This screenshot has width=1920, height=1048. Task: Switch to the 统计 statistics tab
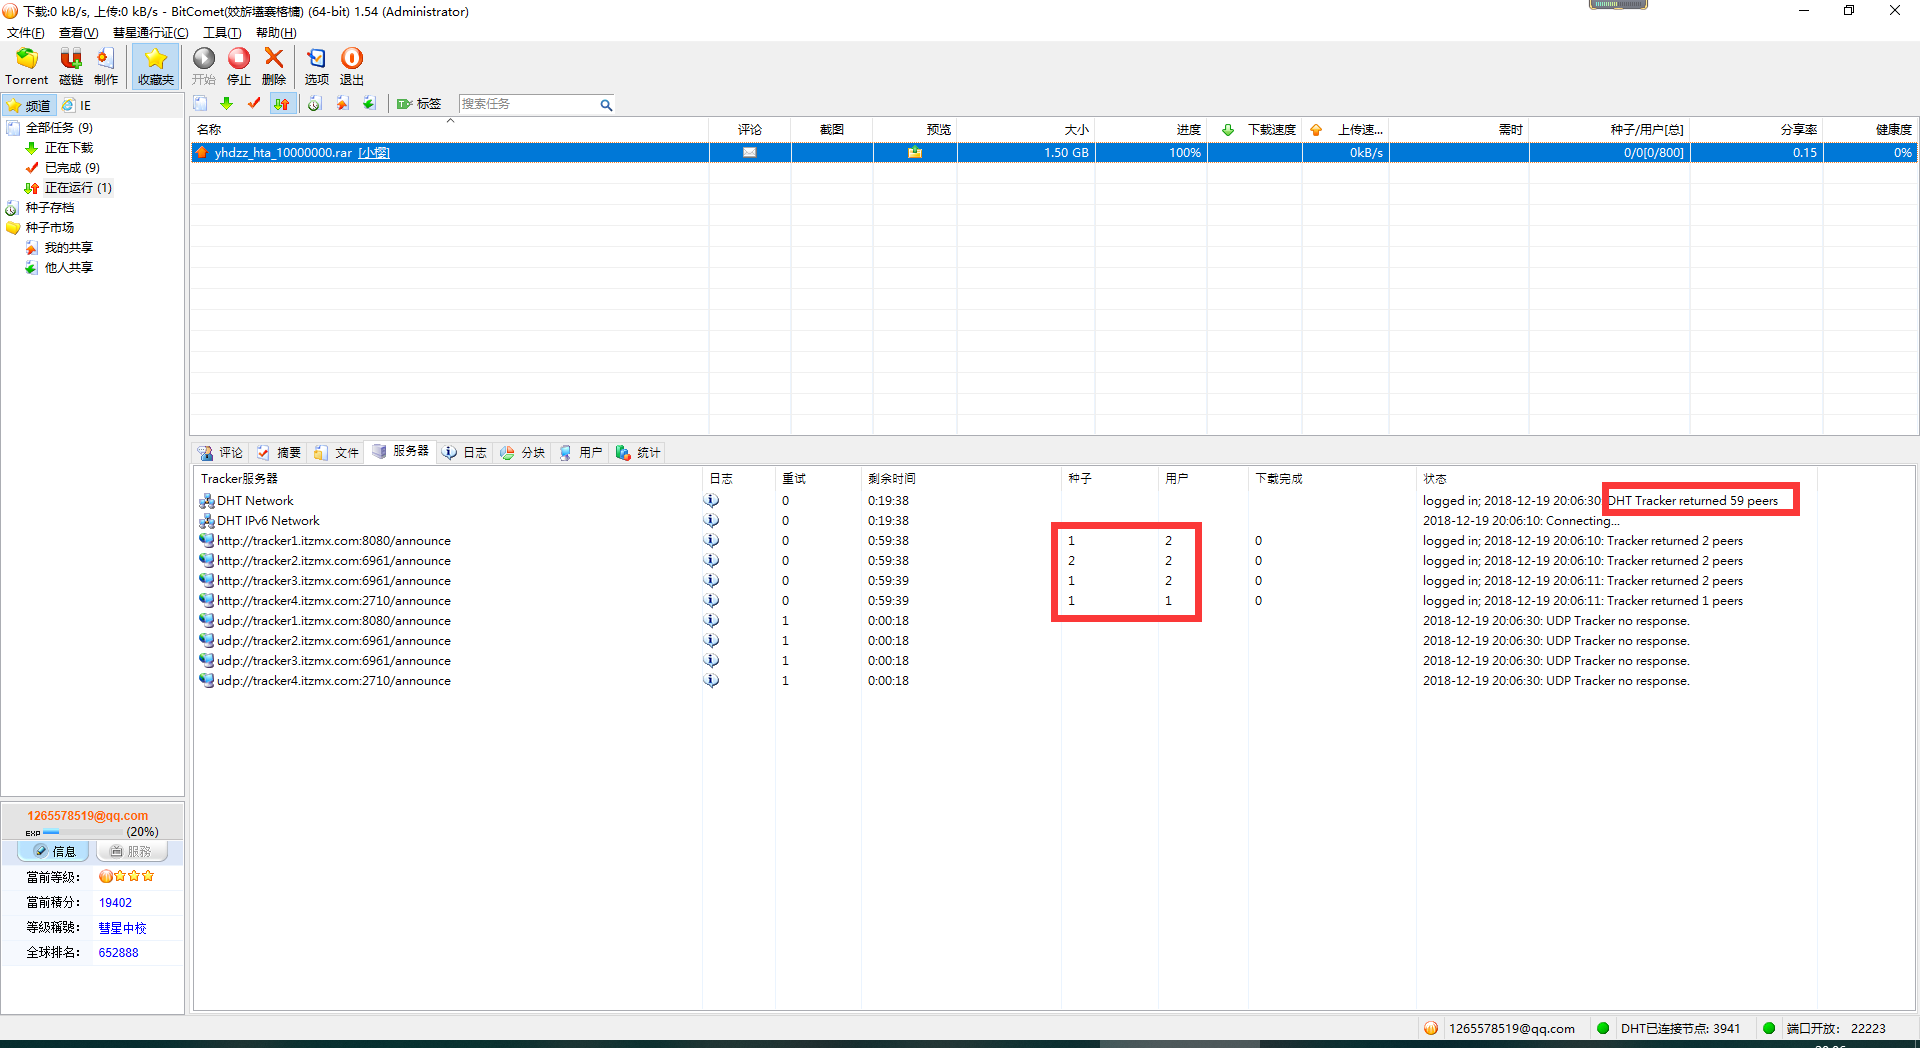tap(639, 453)
